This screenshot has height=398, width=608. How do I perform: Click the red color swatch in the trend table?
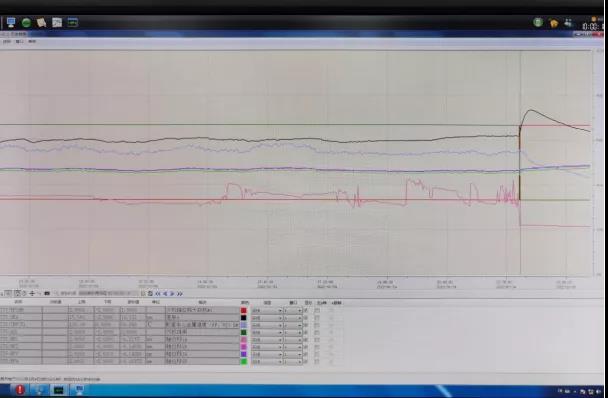(x=244, y=310)
